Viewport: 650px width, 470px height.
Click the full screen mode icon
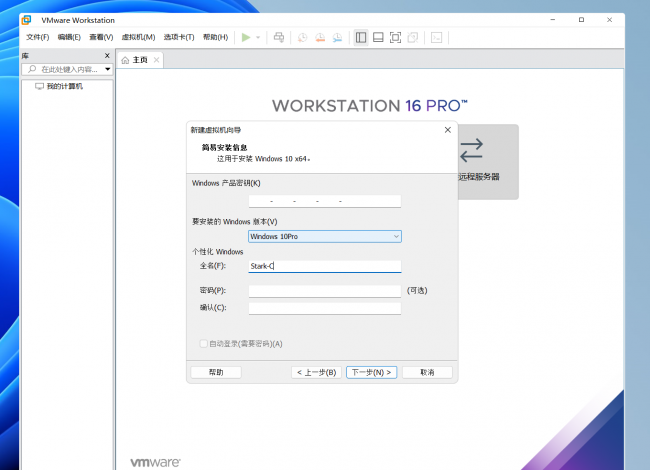tap(395, 37)
